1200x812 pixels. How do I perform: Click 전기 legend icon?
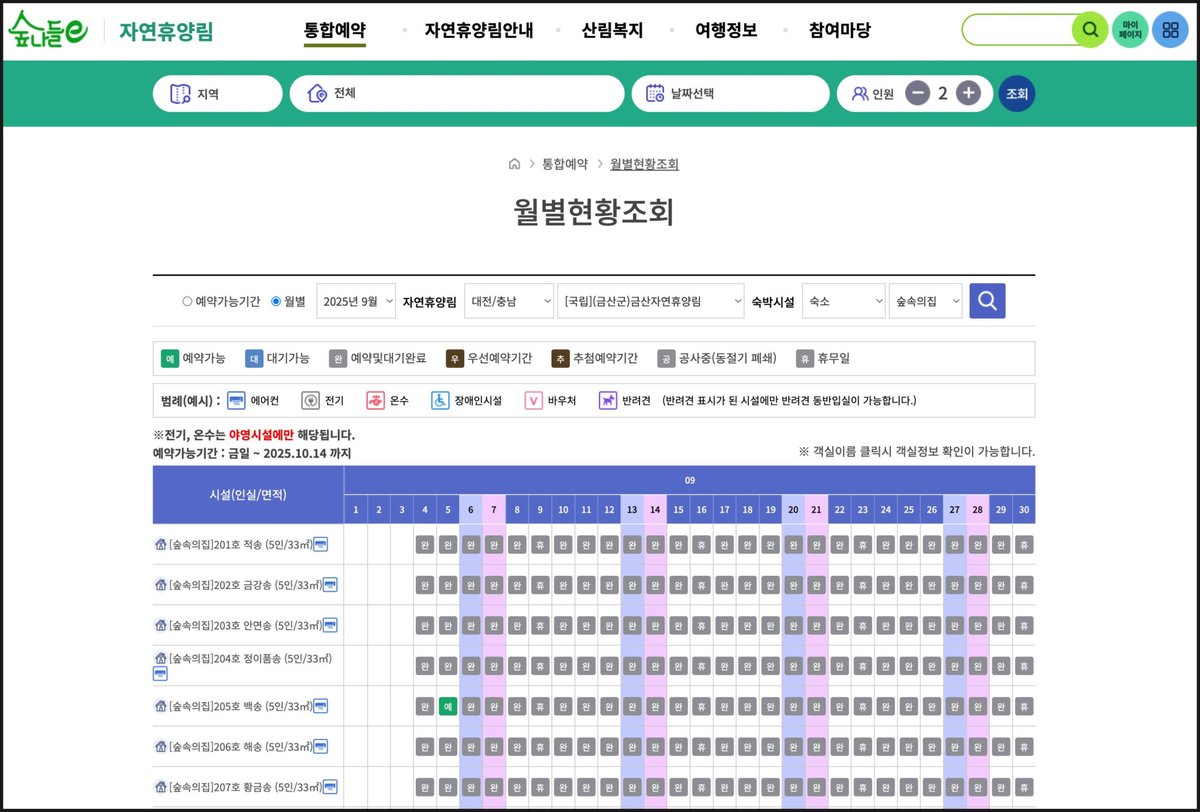click(x=310, y=400)
